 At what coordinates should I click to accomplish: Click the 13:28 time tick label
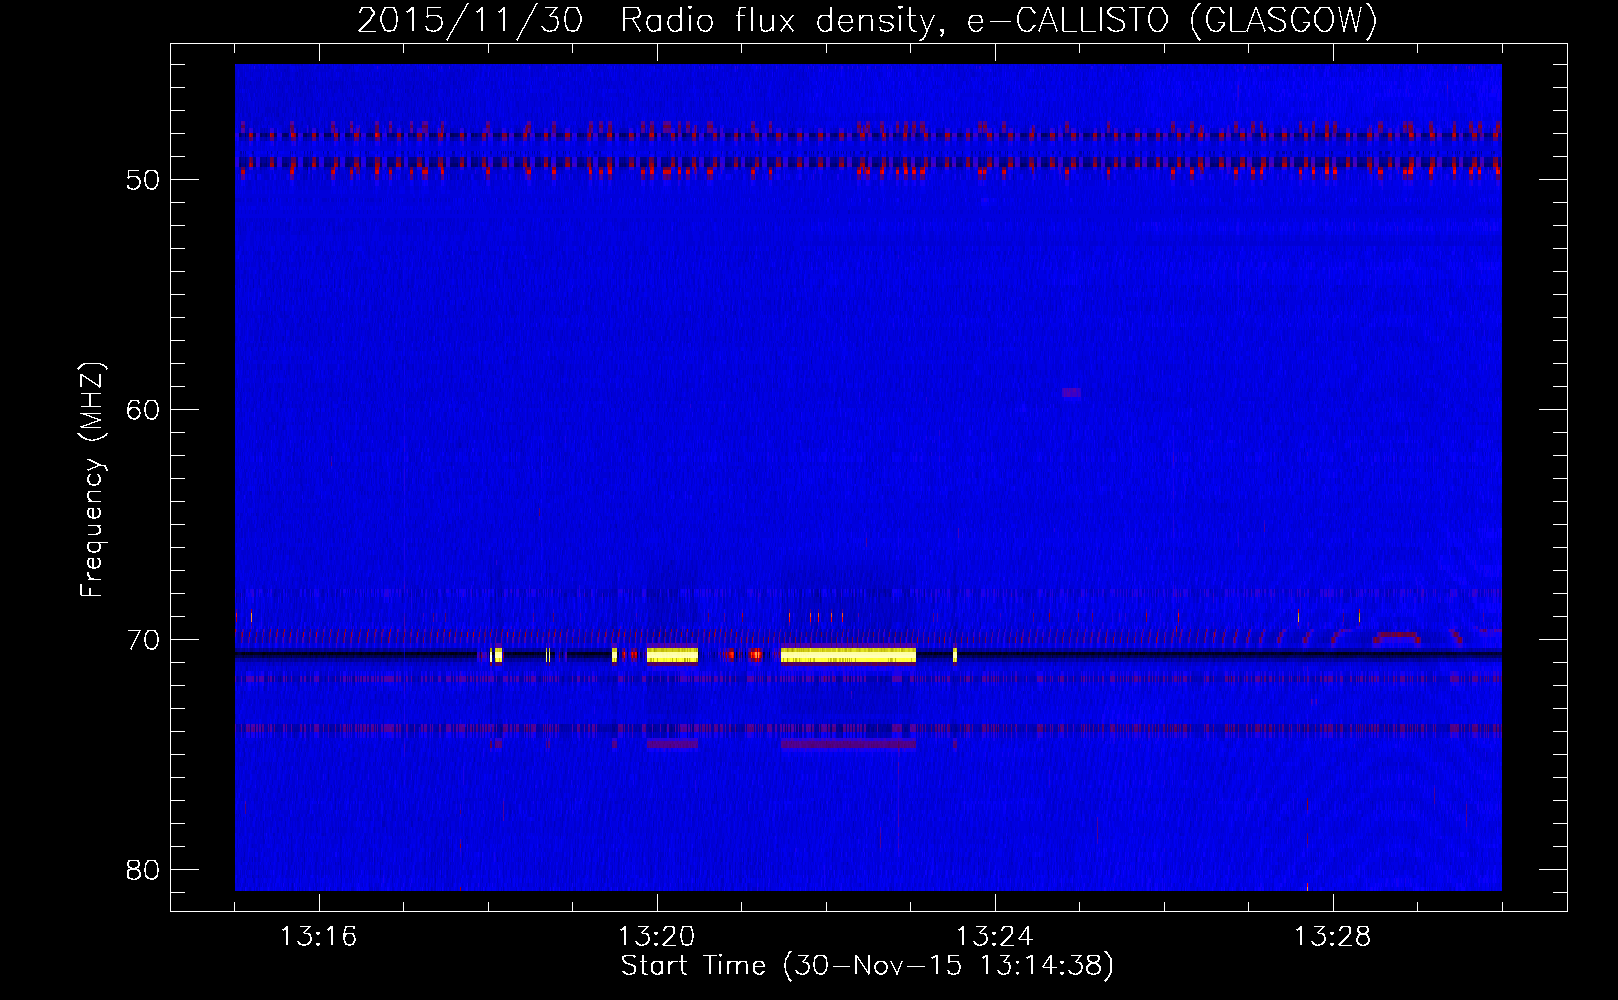click(1332, 937)
